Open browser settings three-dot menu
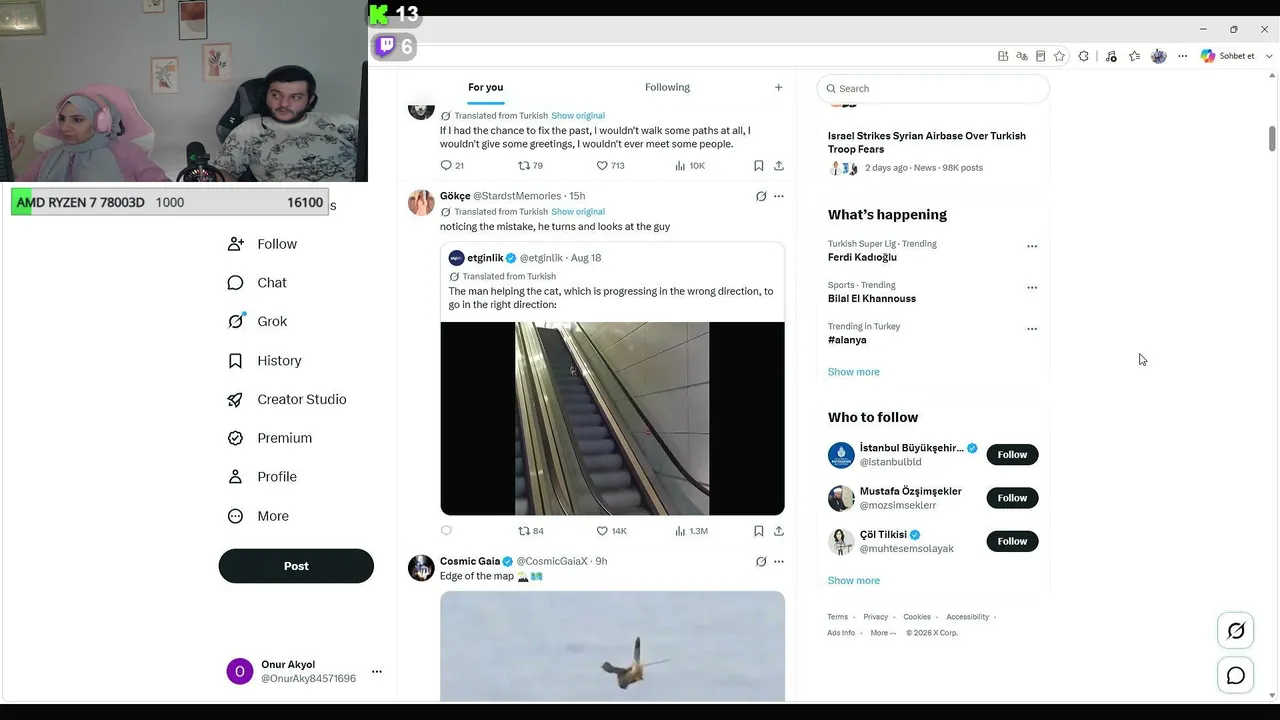The height and width of the screenshot is (720, 1280). tap(1183, 56)
